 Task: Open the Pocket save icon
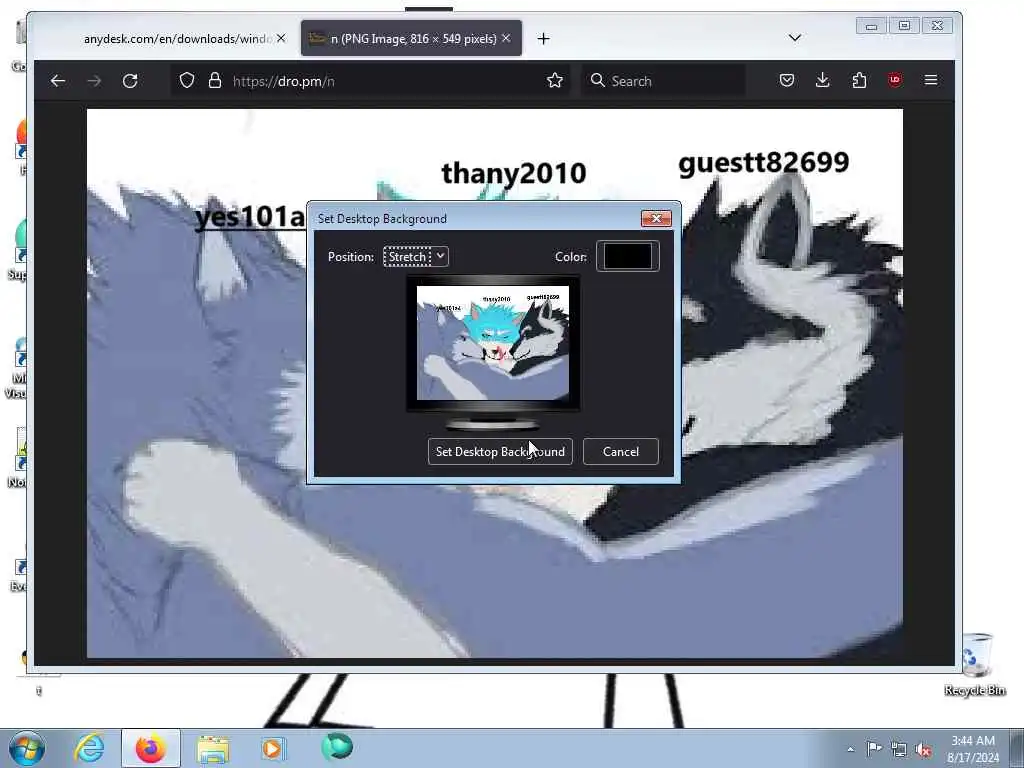click(787, 80)
